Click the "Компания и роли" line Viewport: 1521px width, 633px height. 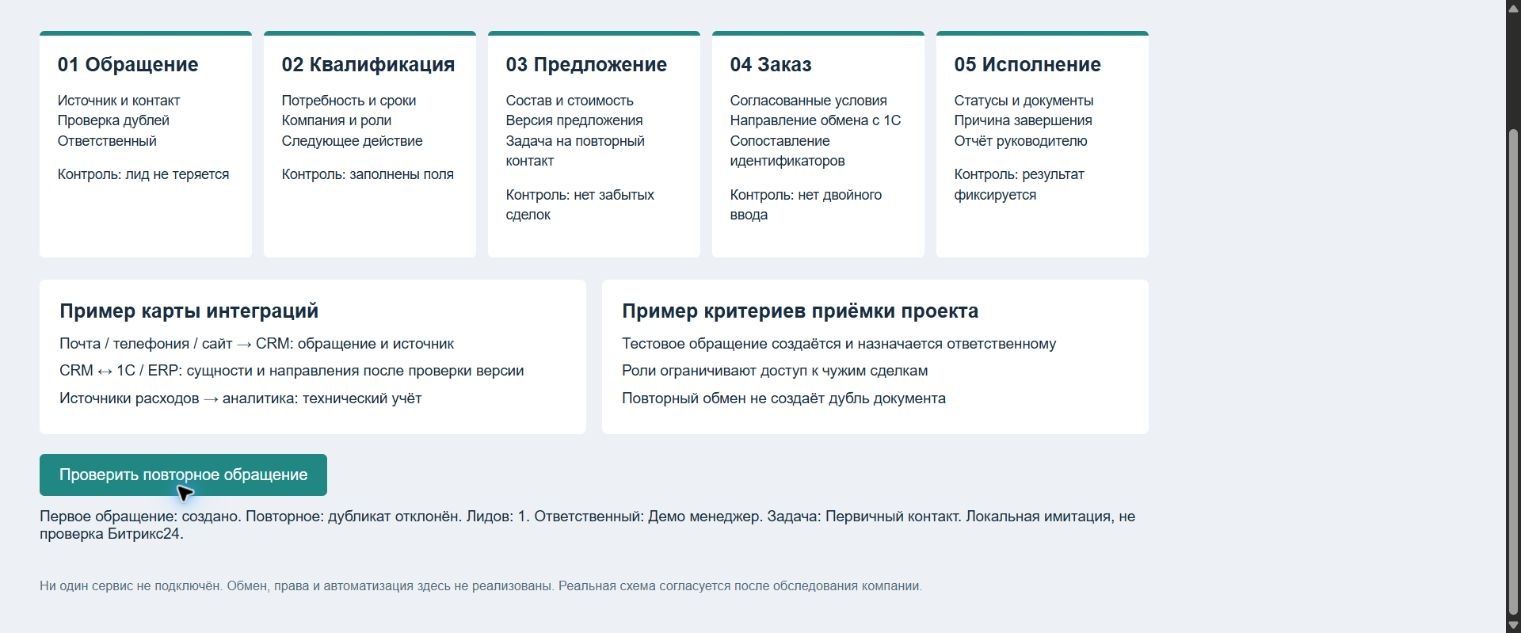pos(336,121)
